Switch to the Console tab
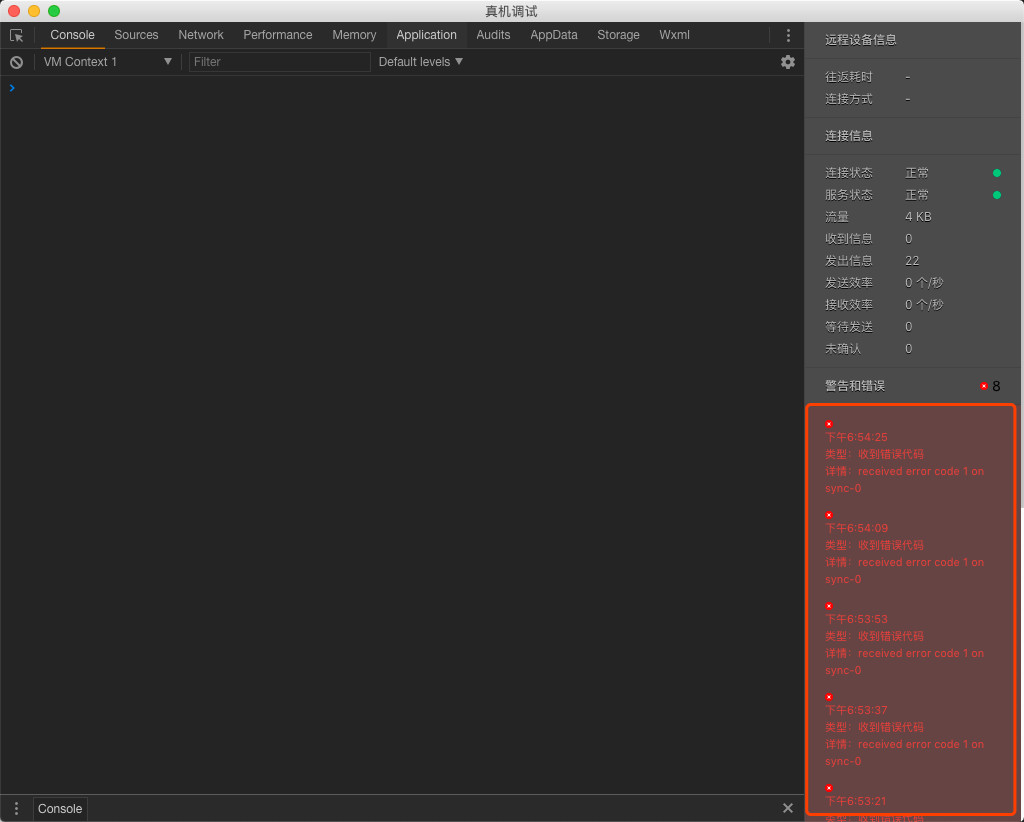Image resolution: width=1024 pixels, height=822 pixels. (72, 35)
